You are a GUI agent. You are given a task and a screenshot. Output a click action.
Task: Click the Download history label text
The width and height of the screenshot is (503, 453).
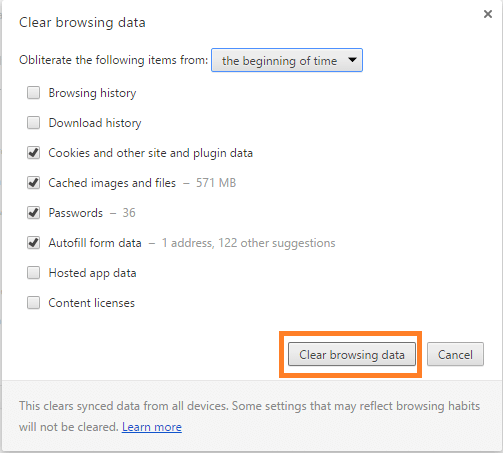tap(95, 123)
